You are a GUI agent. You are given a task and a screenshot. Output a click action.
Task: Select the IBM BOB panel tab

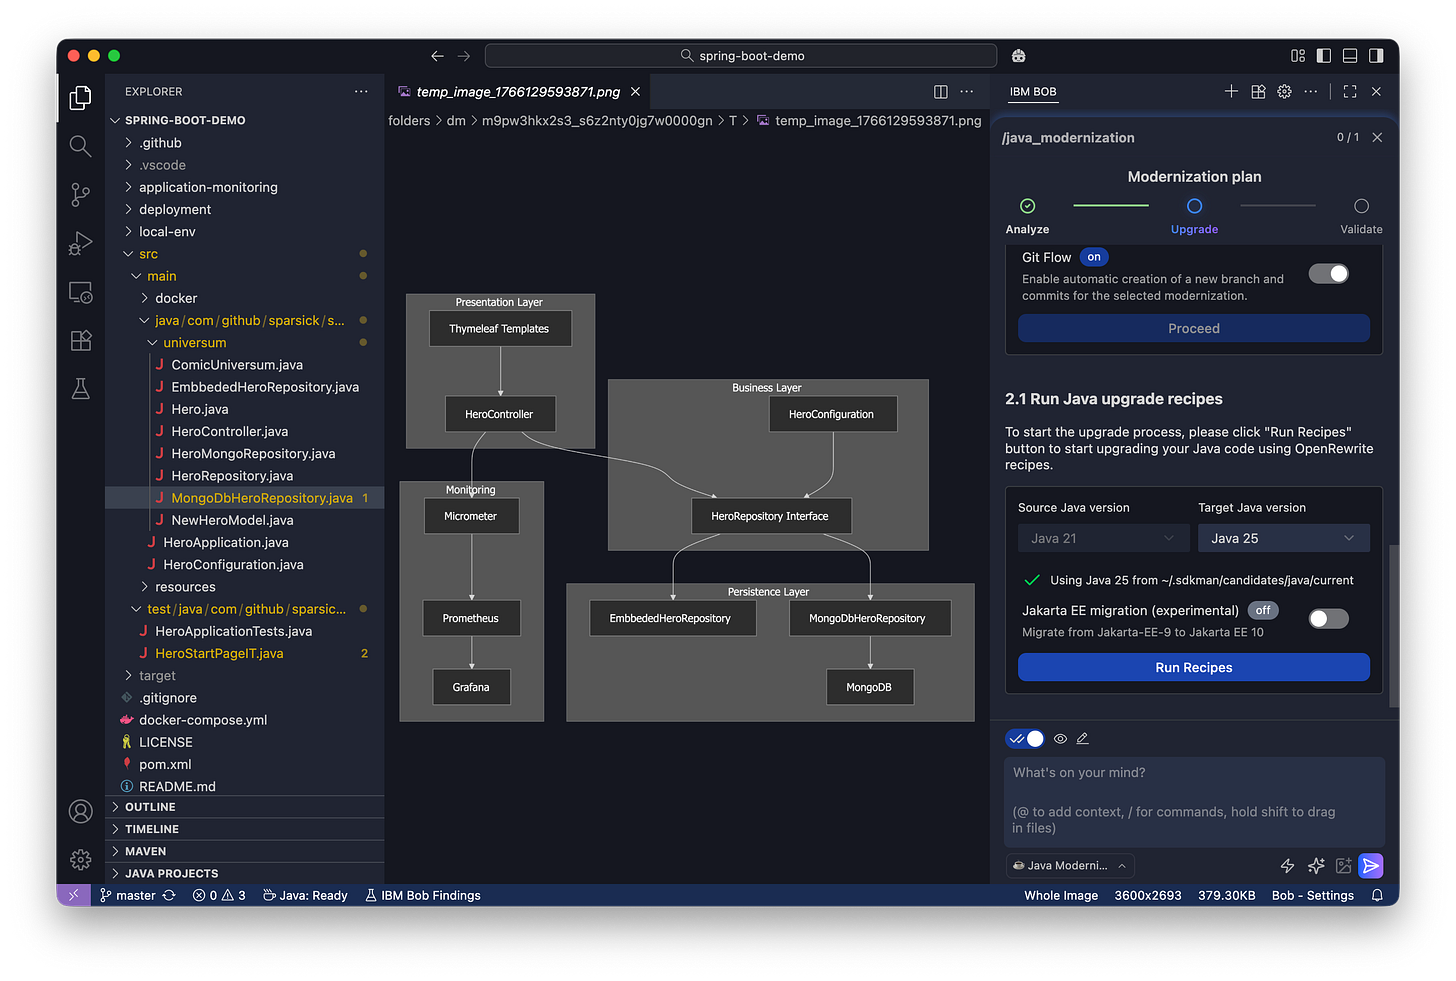point(1033,91)
